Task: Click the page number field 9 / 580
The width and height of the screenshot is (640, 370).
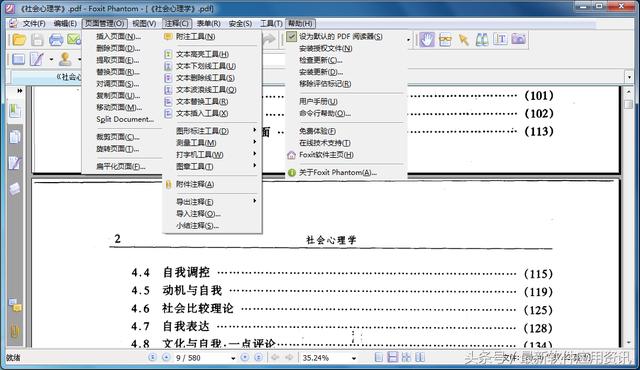Action: pos(201,358)
